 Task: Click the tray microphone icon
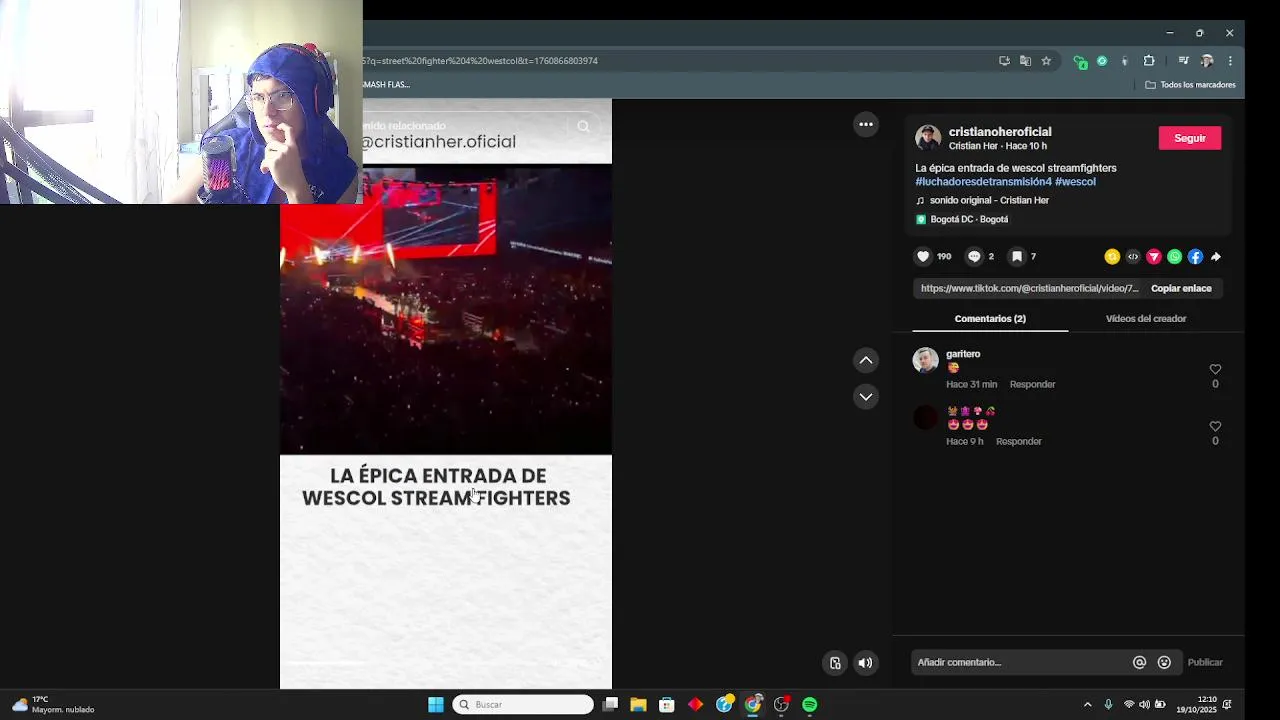point(1108,705)
